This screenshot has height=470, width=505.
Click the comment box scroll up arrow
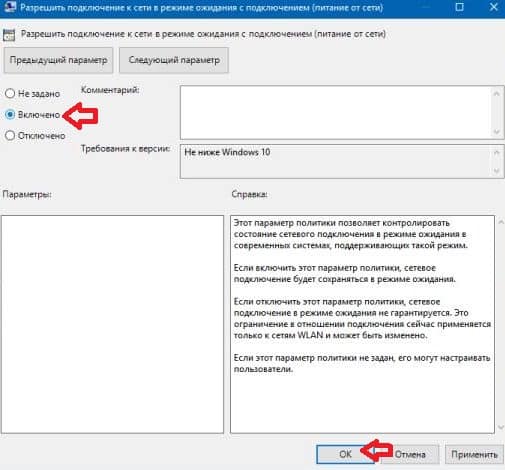496,94
